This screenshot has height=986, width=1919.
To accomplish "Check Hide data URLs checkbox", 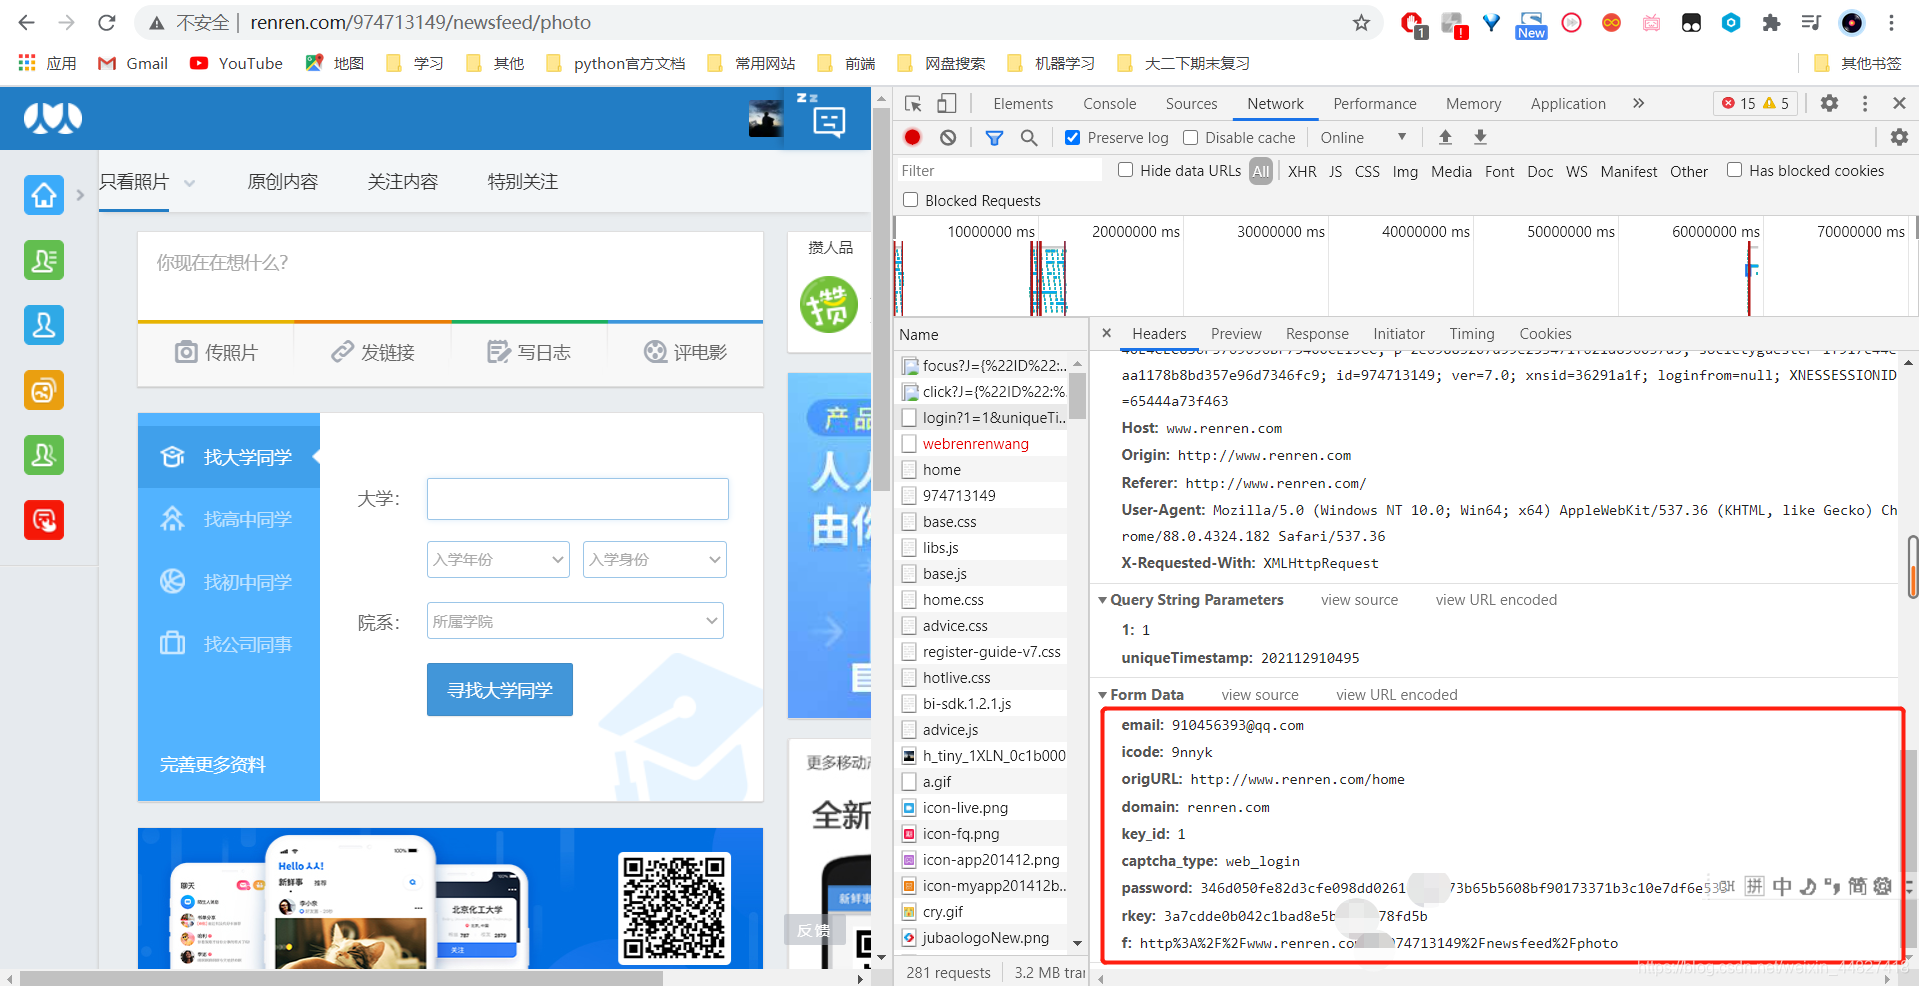I will (1125, 170).
